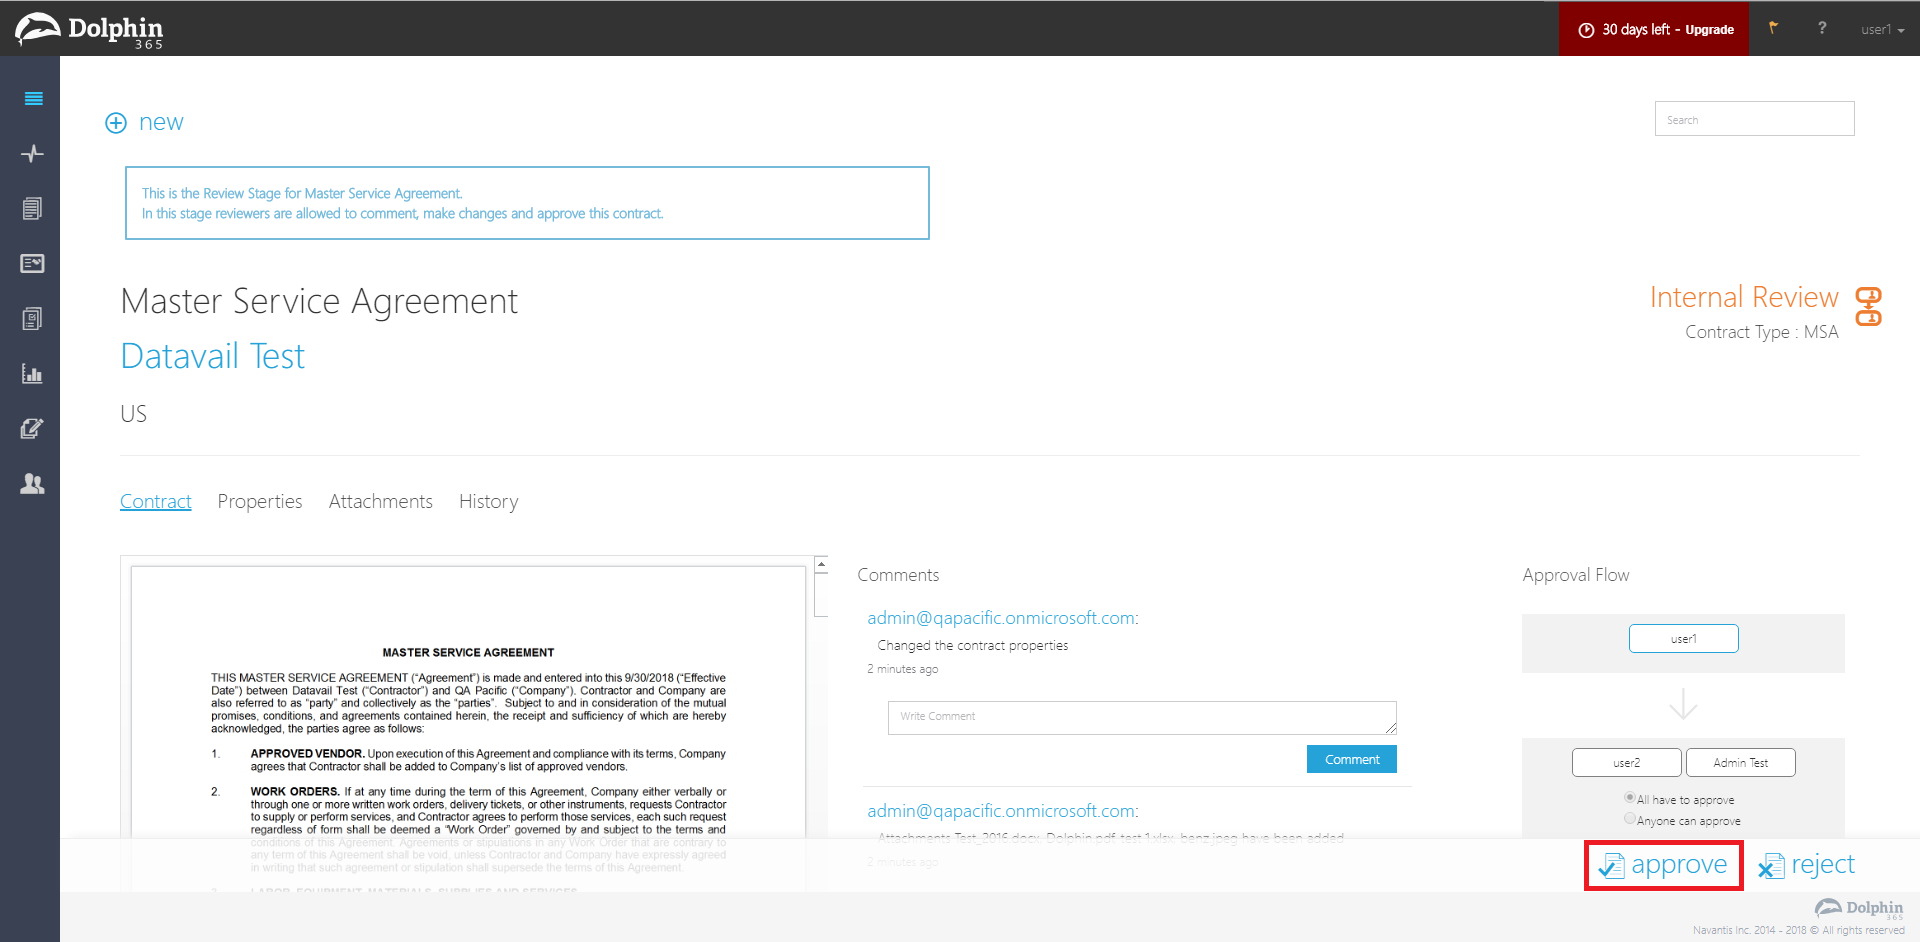Open the activity pulse icon in the sidebar
Image resolution: width=1920 pixels, height=942 pixels.
(33, 153)
